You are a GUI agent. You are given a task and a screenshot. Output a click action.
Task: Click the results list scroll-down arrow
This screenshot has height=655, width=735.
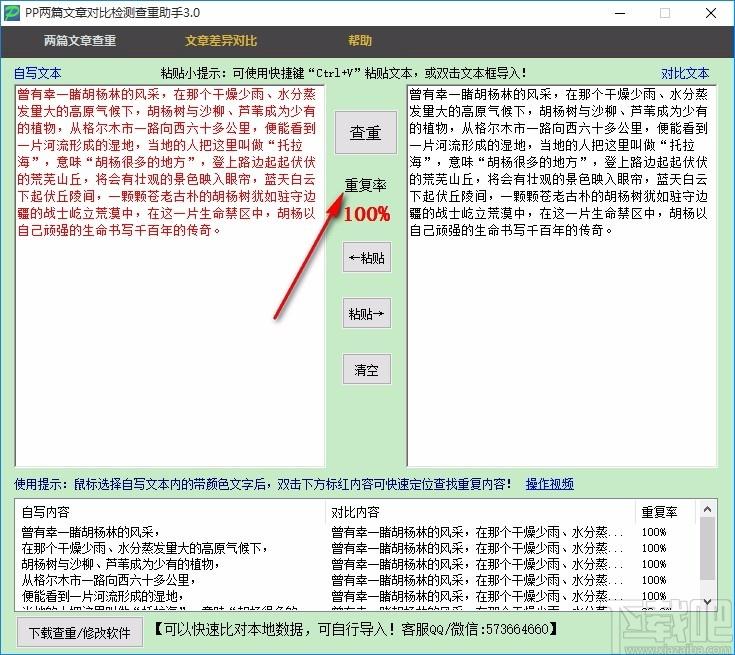pos(708,602)
